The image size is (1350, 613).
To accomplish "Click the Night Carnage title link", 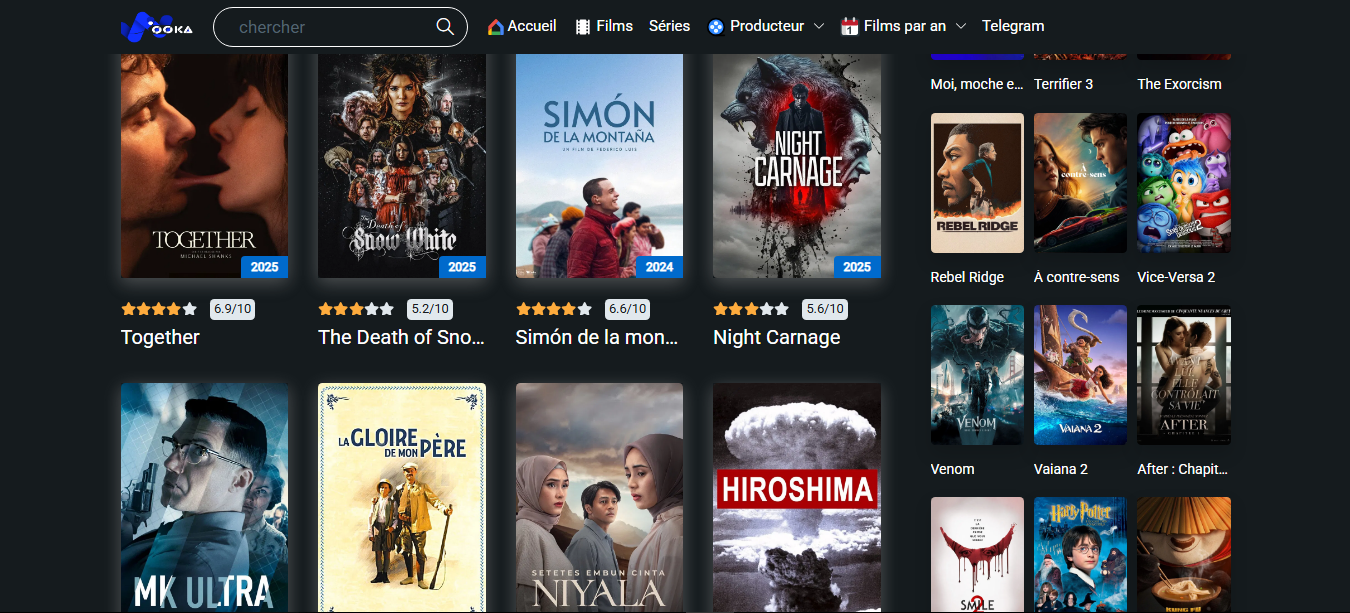I will [x=777, y=337].
